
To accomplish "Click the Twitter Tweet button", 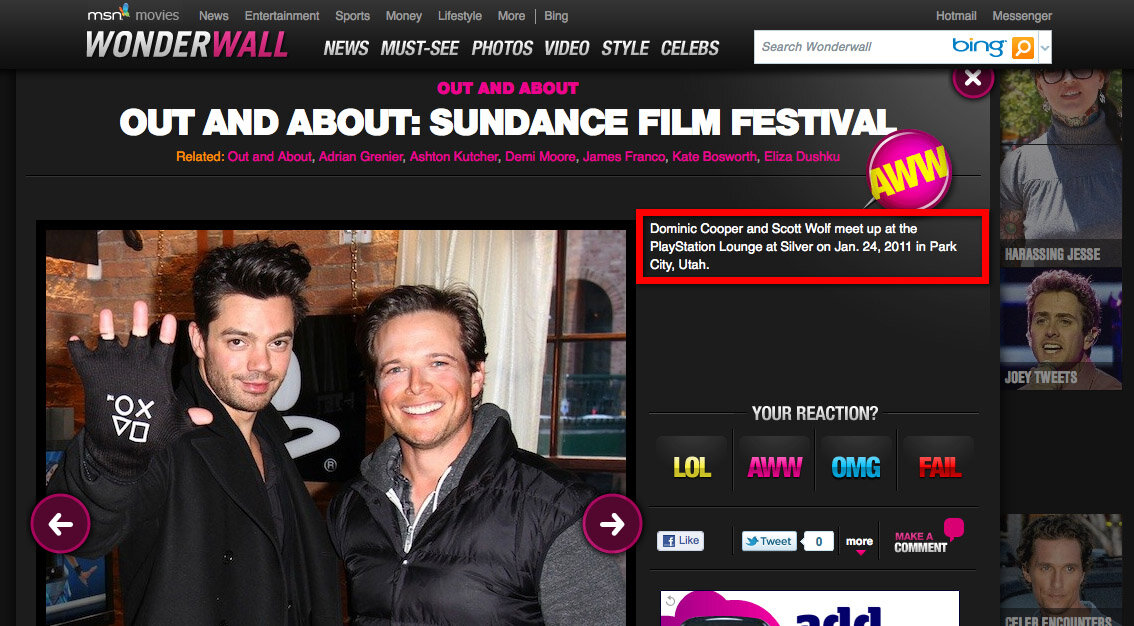I will coord(769,541).
